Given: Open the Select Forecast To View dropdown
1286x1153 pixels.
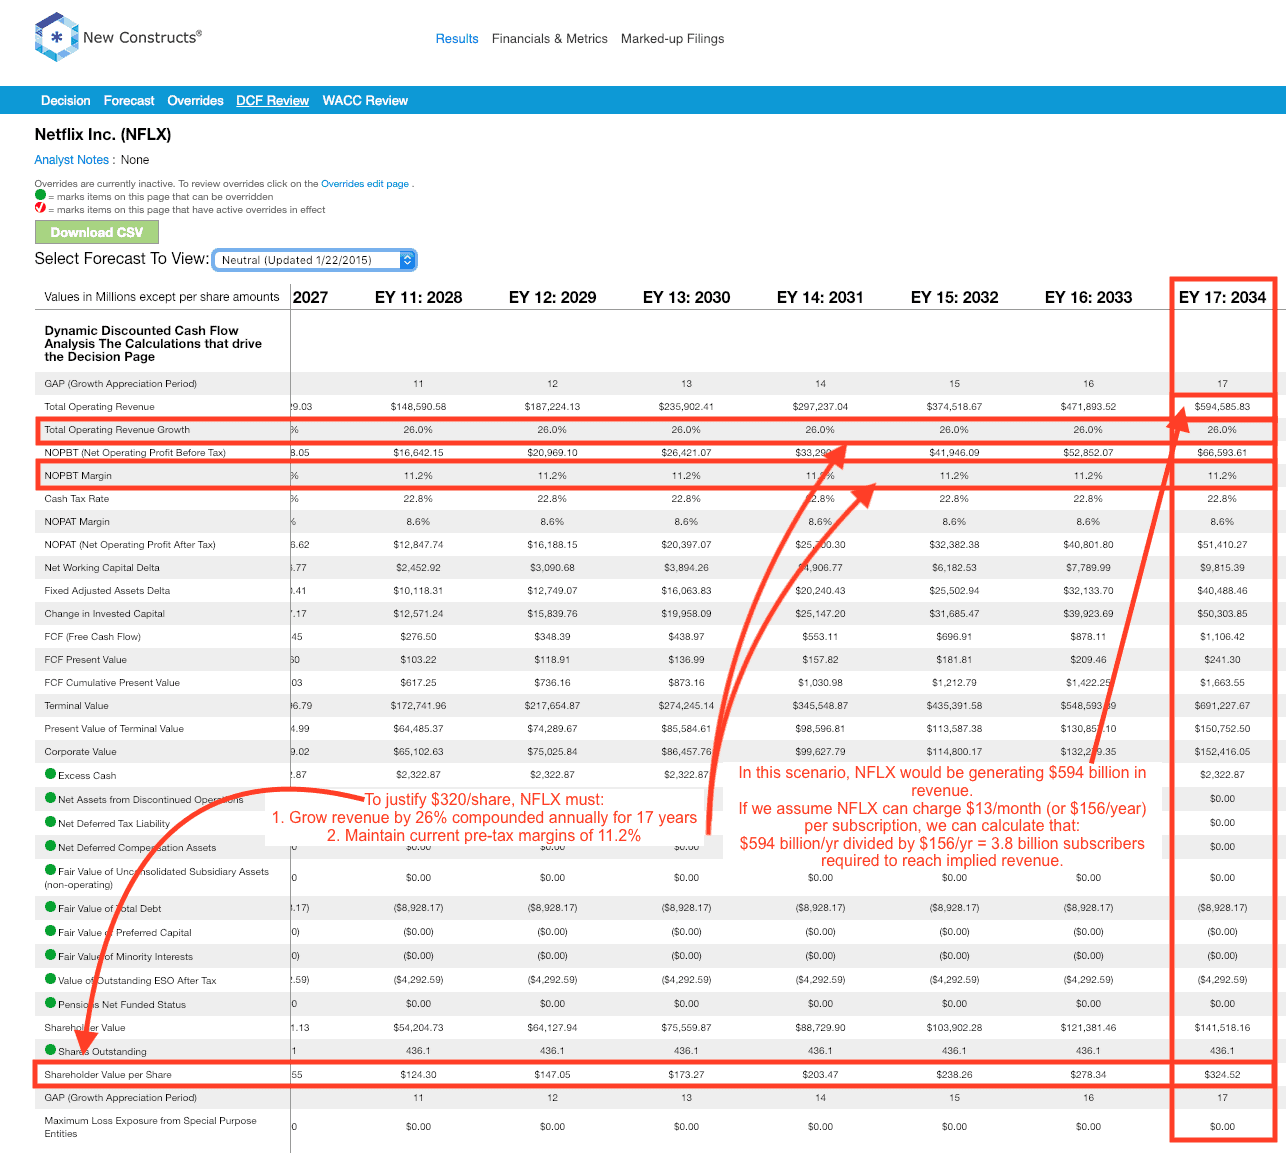Looking at the screenshot, I should pos(314,260).
